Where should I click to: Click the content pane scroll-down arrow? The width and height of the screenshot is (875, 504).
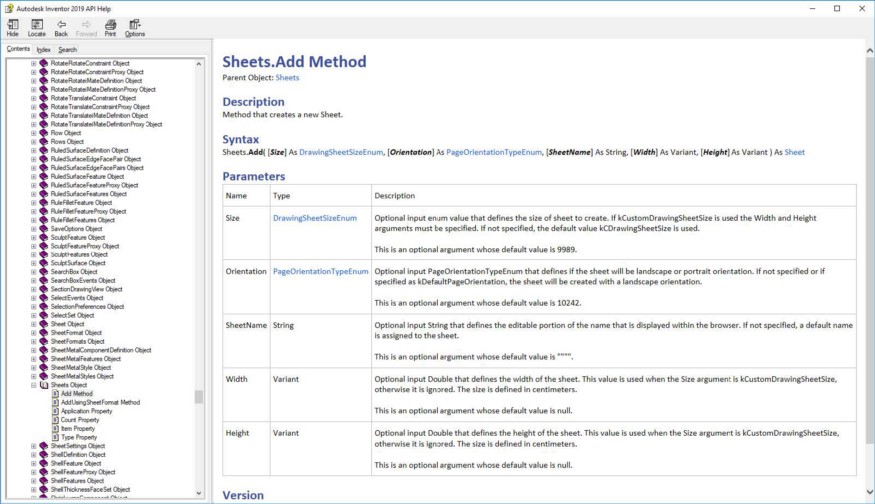pyautogui.click(x=869, y=492)
